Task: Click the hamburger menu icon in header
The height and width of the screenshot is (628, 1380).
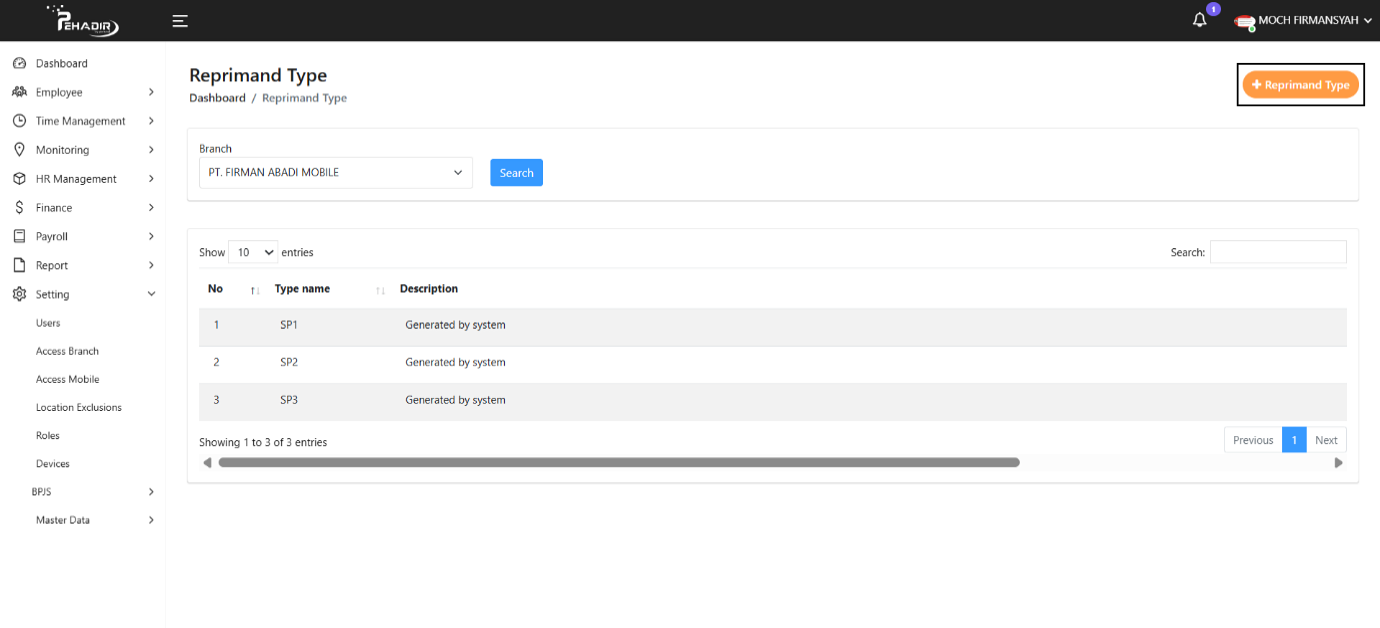Action: point(180,21)
